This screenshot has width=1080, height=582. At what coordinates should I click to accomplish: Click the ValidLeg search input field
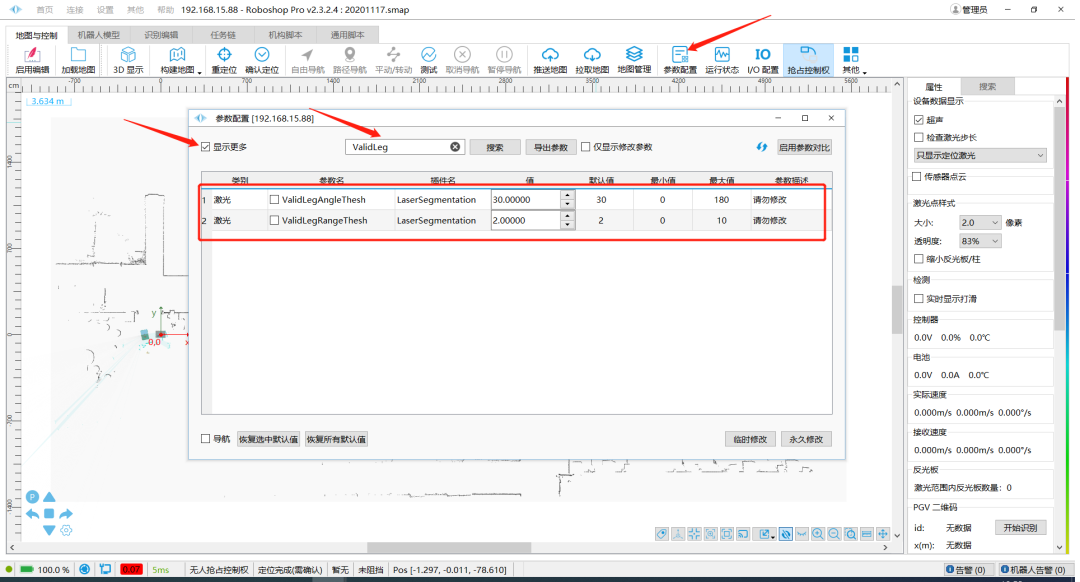pos(397,147)
